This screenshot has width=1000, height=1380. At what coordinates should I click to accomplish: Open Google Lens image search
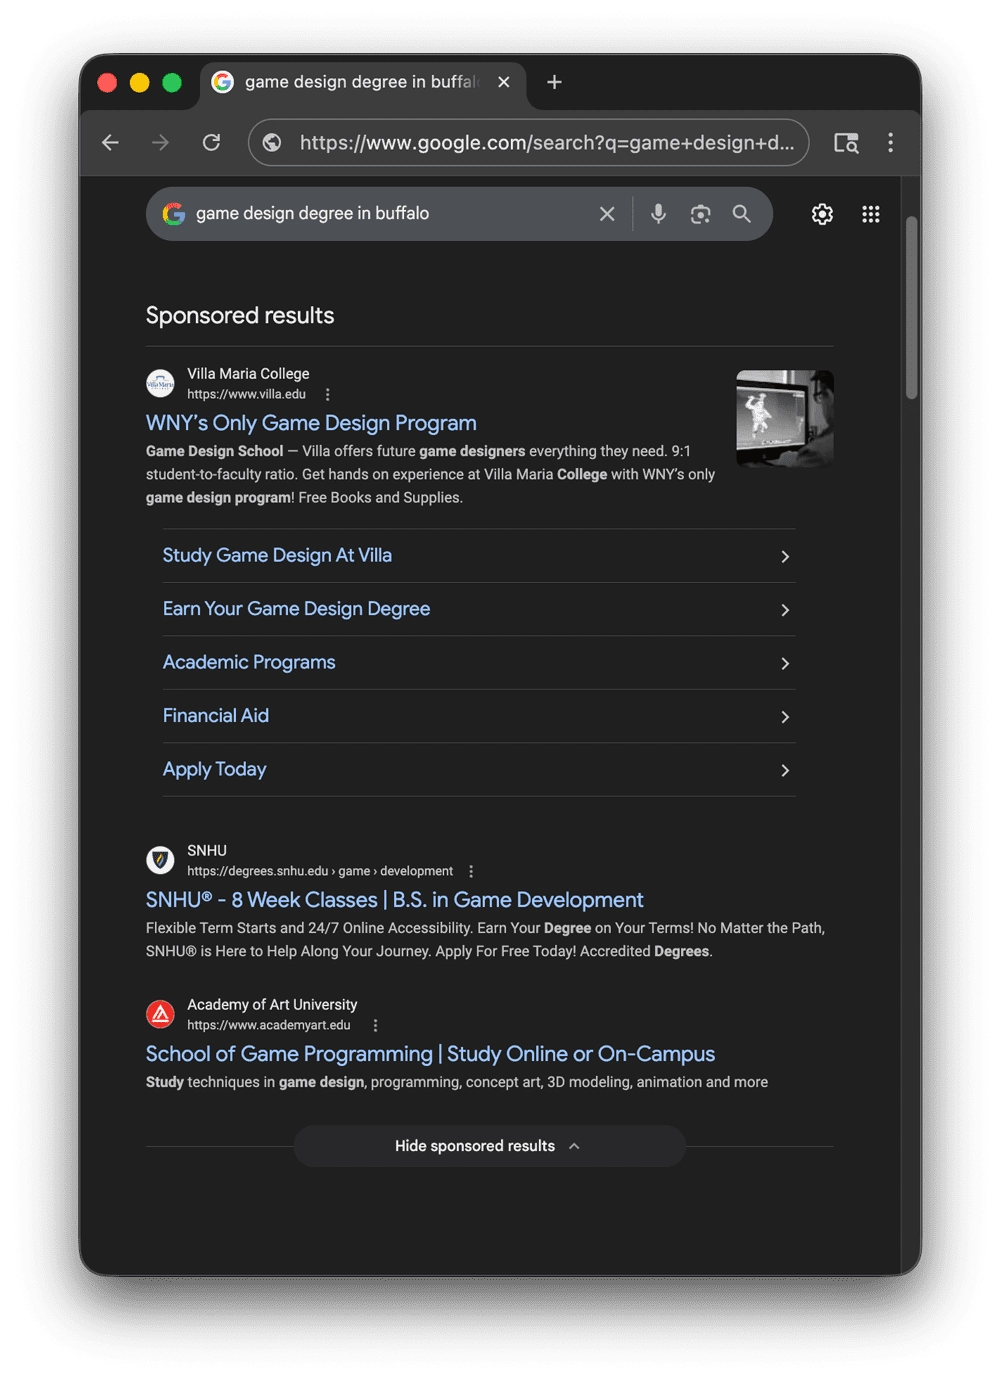point(700,214)
